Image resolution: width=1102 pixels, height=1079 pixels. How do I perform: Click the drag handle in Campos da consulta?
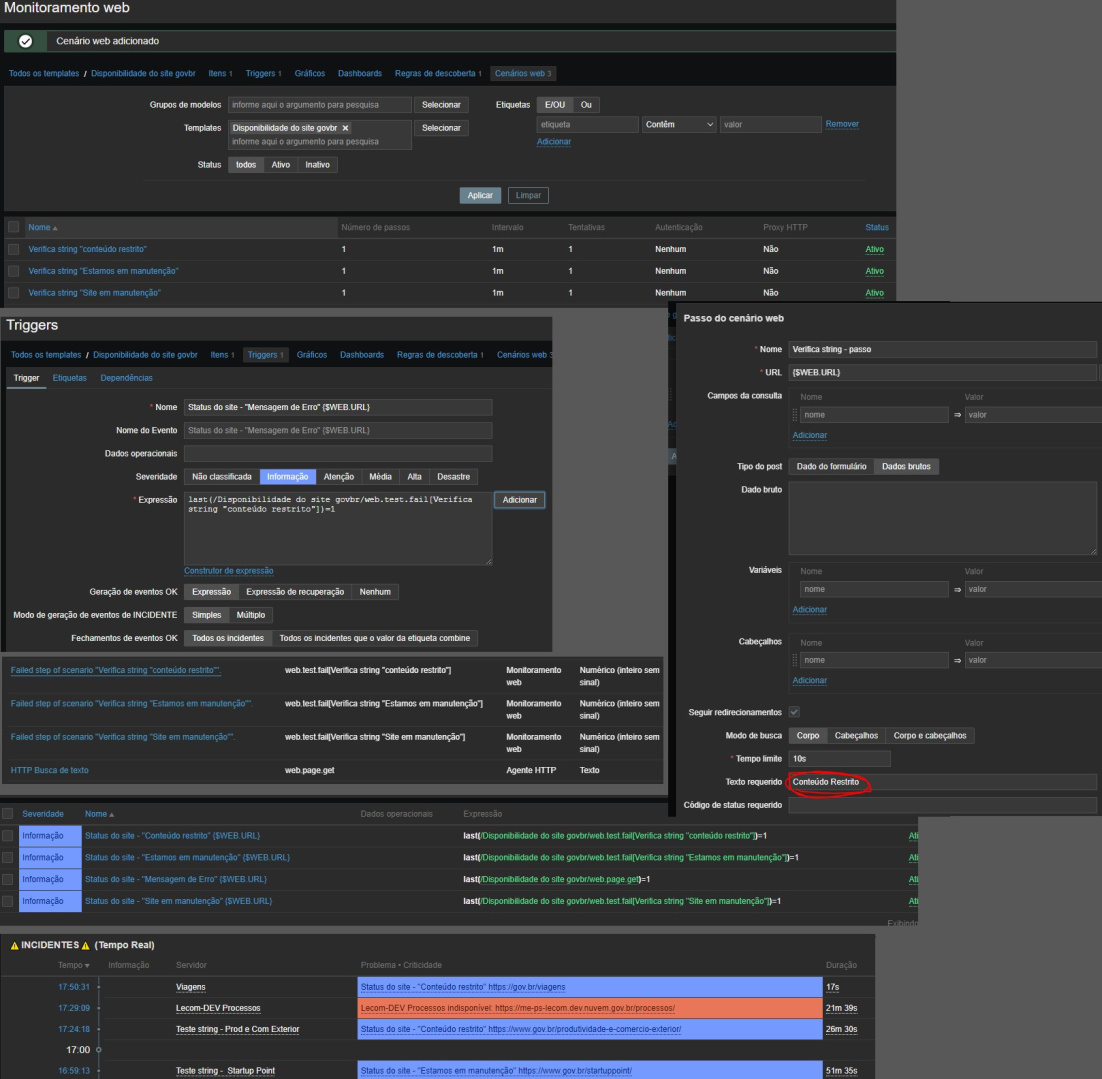click(x=796, y=415)
